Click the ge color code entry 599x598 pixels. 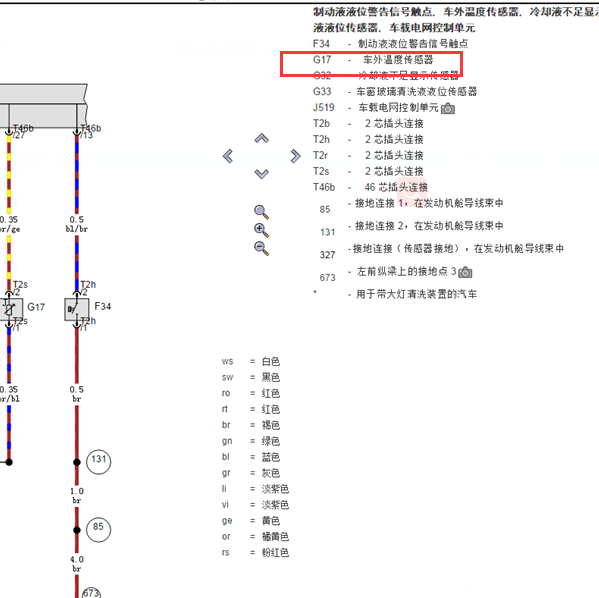(251, 520)
